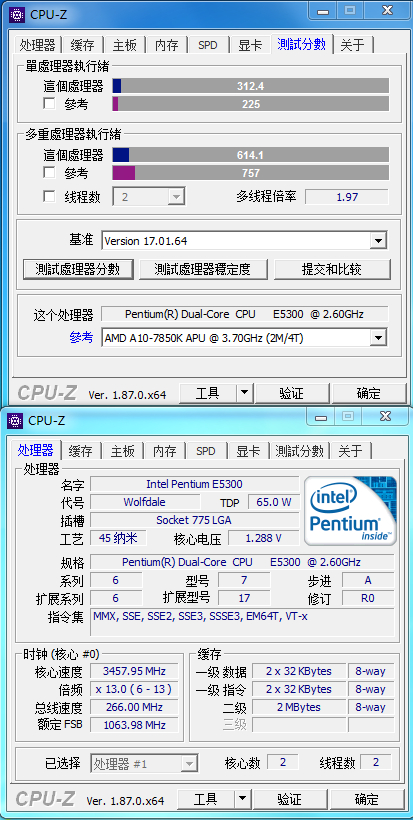Click multi-thread reference bar showing 757
The width and height of the screenshot is (413, 820).
coord(251,173)
